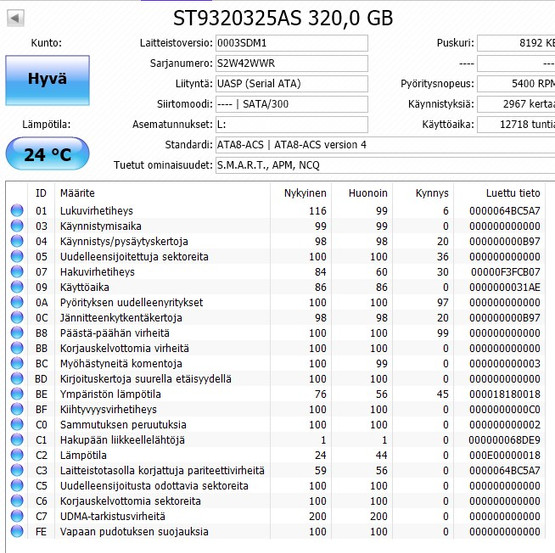The image size is (555, 553).
Task: Select the Laitteistoversio field 0003SDM1
Action: [x=292, y=43]
